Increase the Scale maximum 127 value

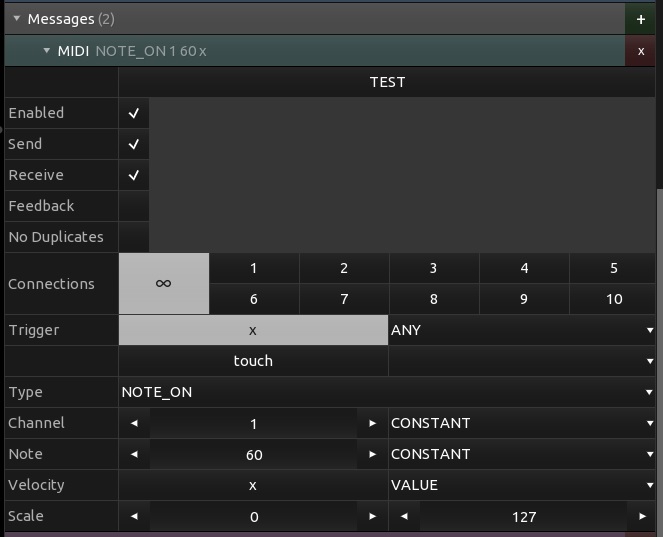pos(642,516)
